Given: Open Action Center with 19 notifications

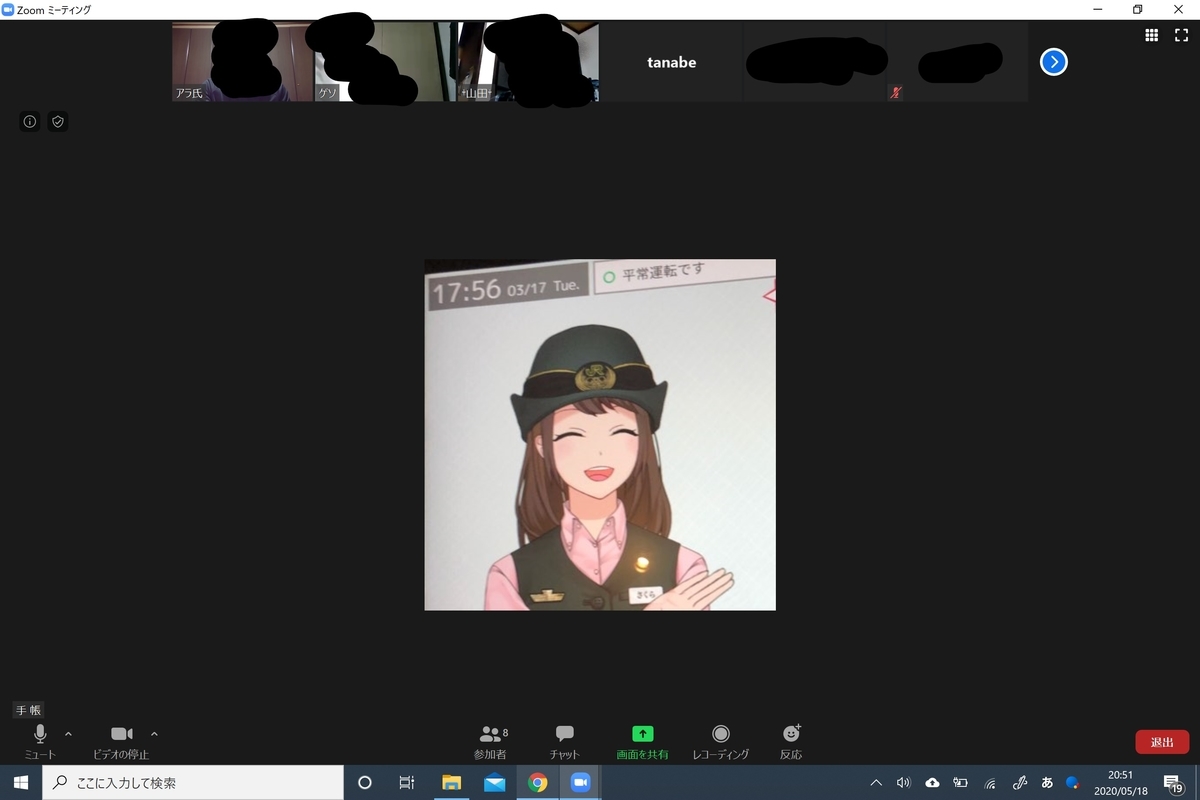Looking at the screenshot, I should point(1175,783).
